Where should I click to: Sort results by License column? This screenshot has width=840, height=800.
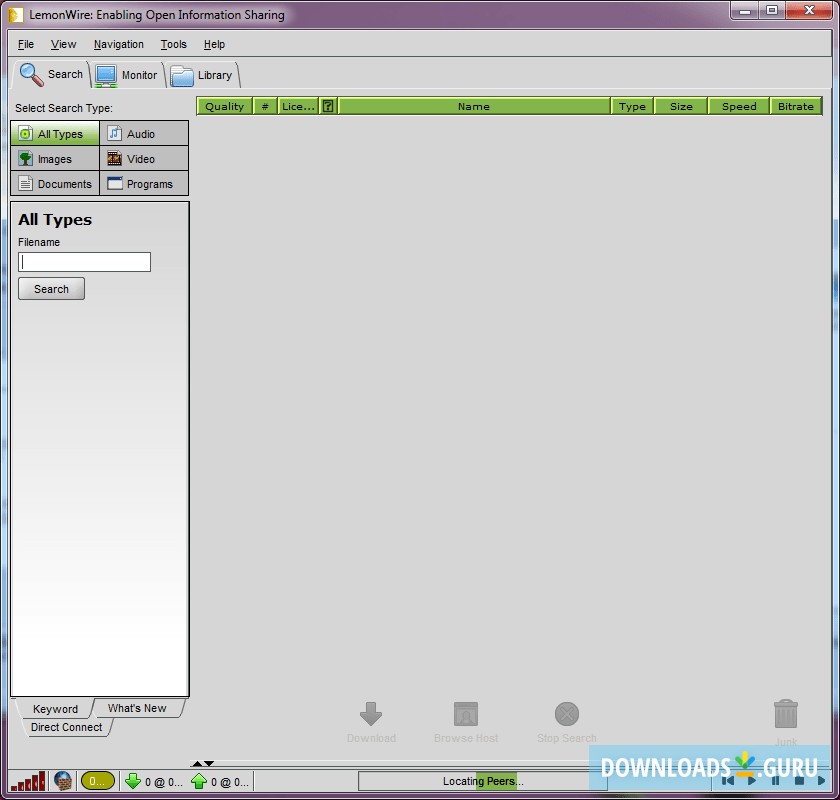(298, 106)
